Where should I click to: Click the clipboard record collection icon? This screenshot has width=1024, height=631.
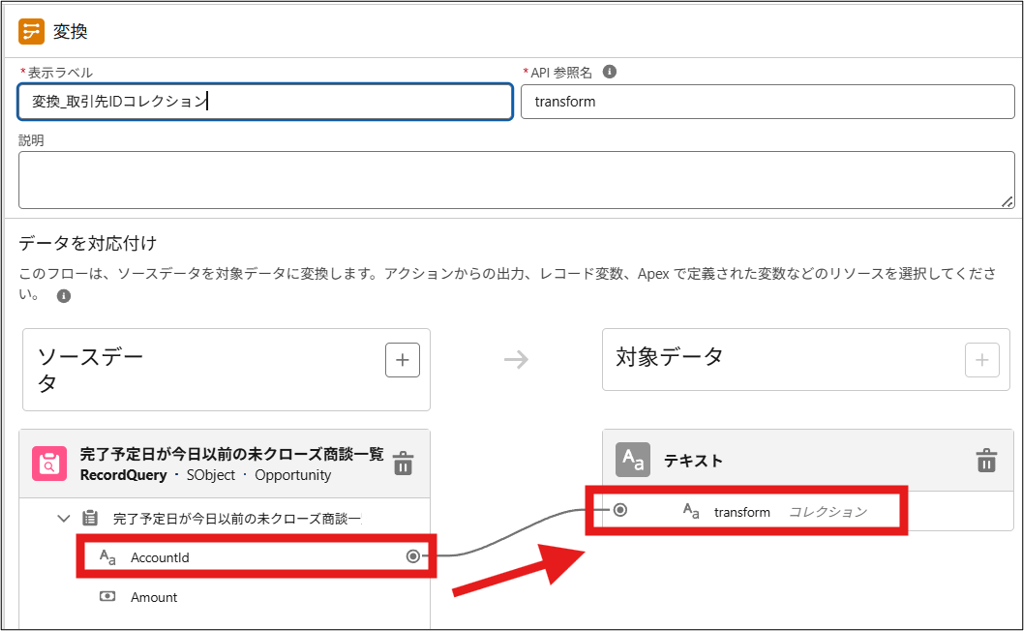pyautogui.click(x=90, y=519)
